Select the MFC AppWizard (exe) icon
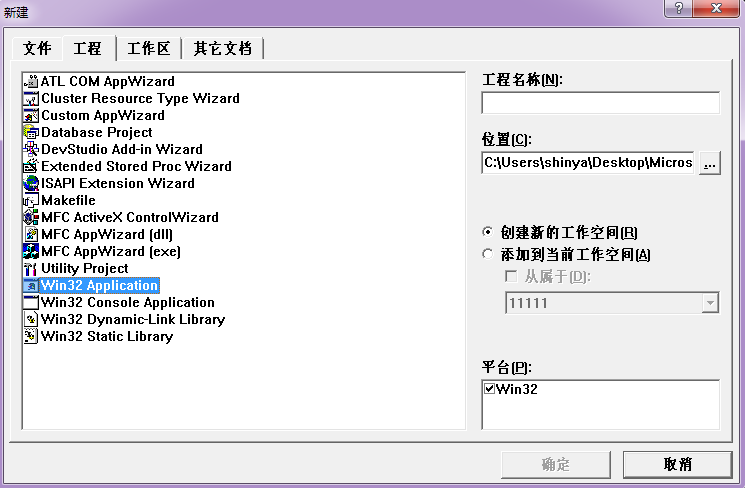The image size is (745, 488). pos(31,252)
